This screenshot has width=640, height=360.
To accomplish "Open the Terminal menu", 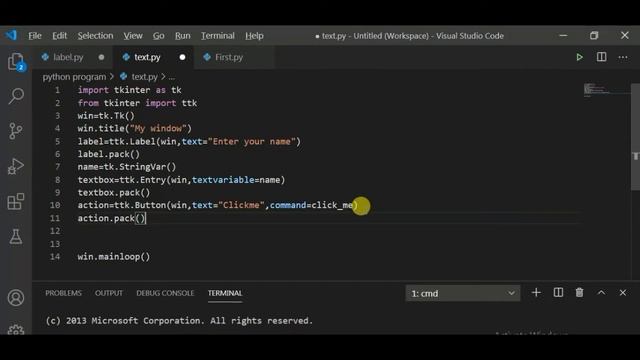I will click(218, 36).
